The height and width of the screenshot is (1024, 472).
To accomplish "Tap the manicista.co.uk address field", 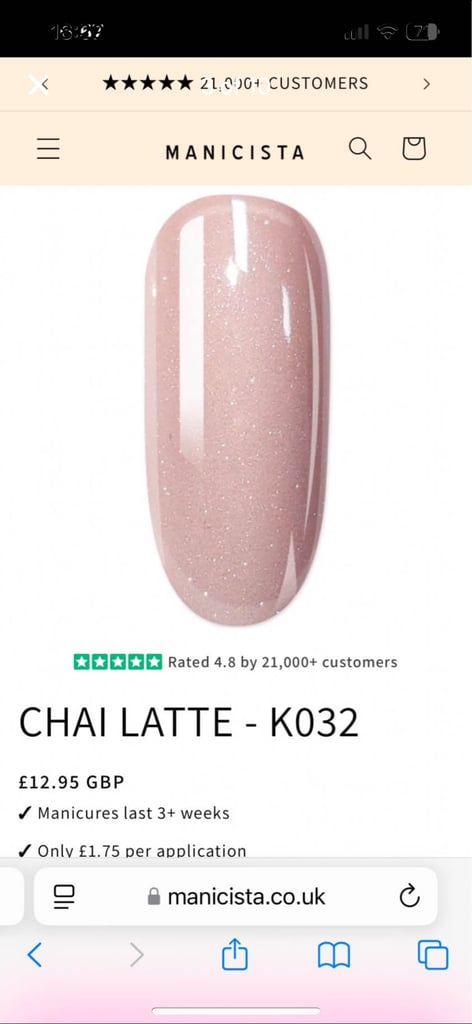I will pos(236,896).
